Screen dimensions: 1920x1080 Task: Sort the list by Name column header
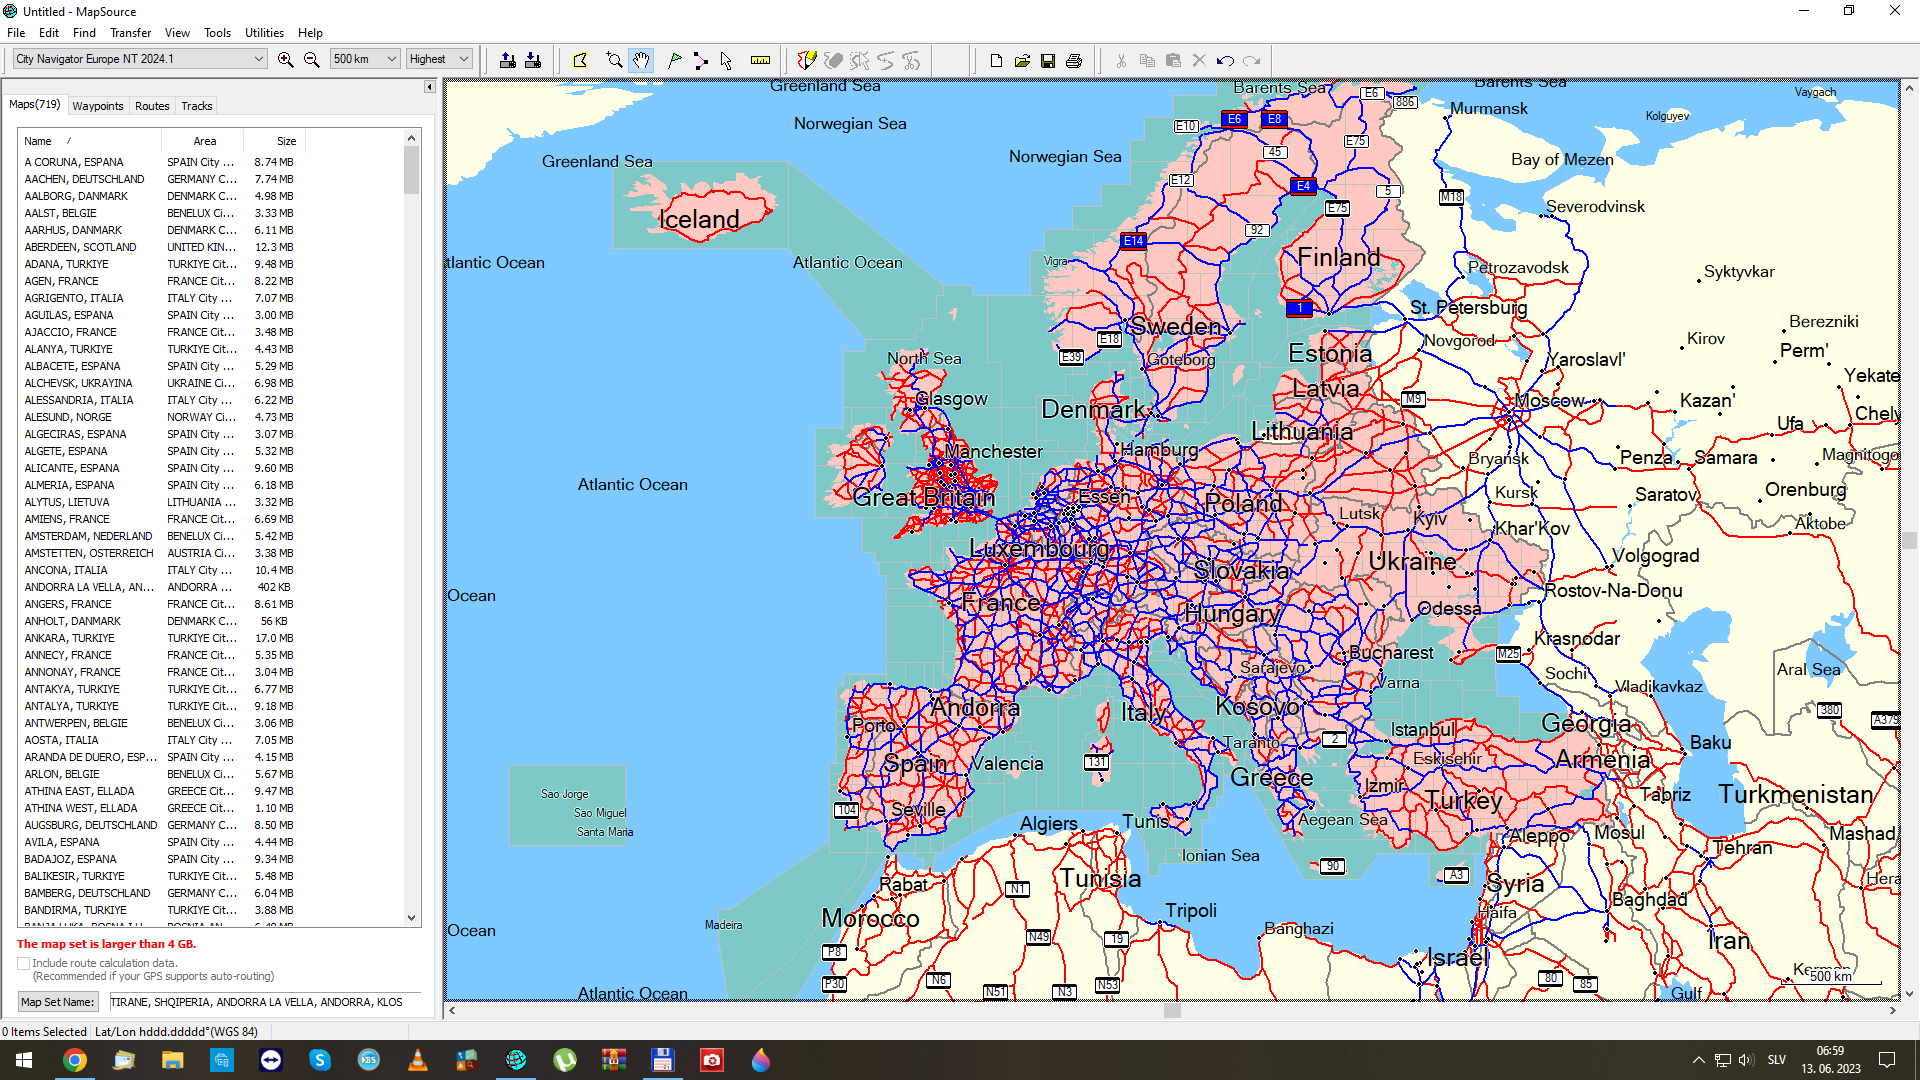[90, 141]
